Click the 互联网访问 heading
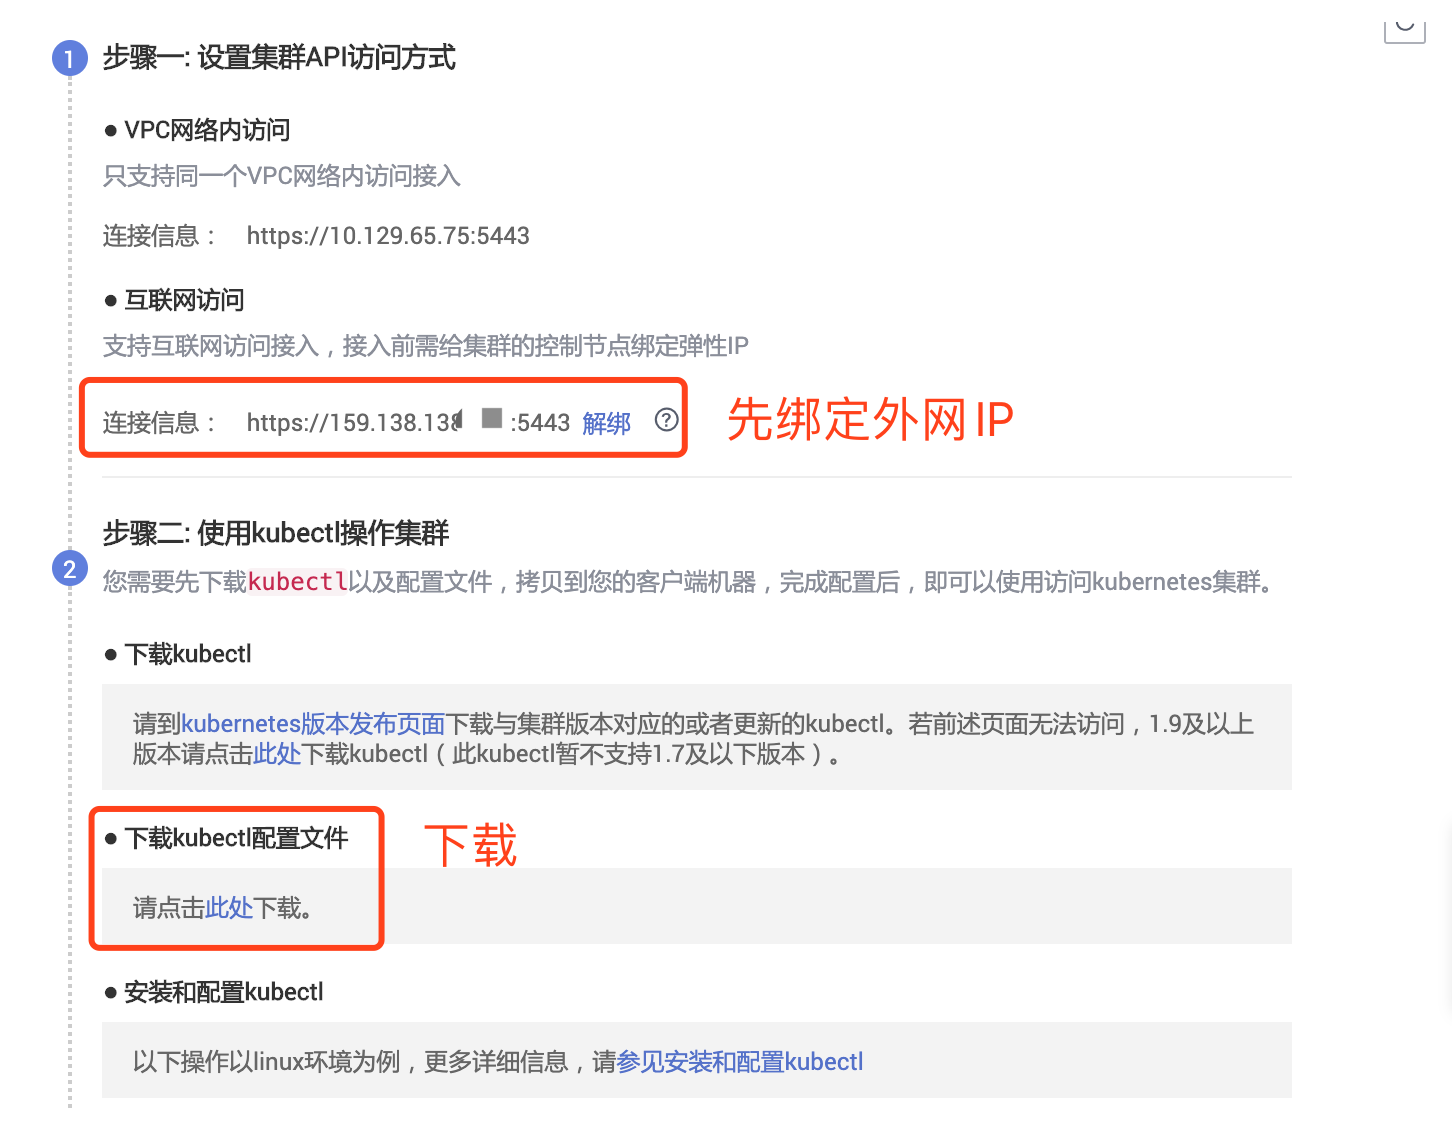The width and height of the screenshot is (1452, 1130). pyautogui.click(x=184, y=300)
